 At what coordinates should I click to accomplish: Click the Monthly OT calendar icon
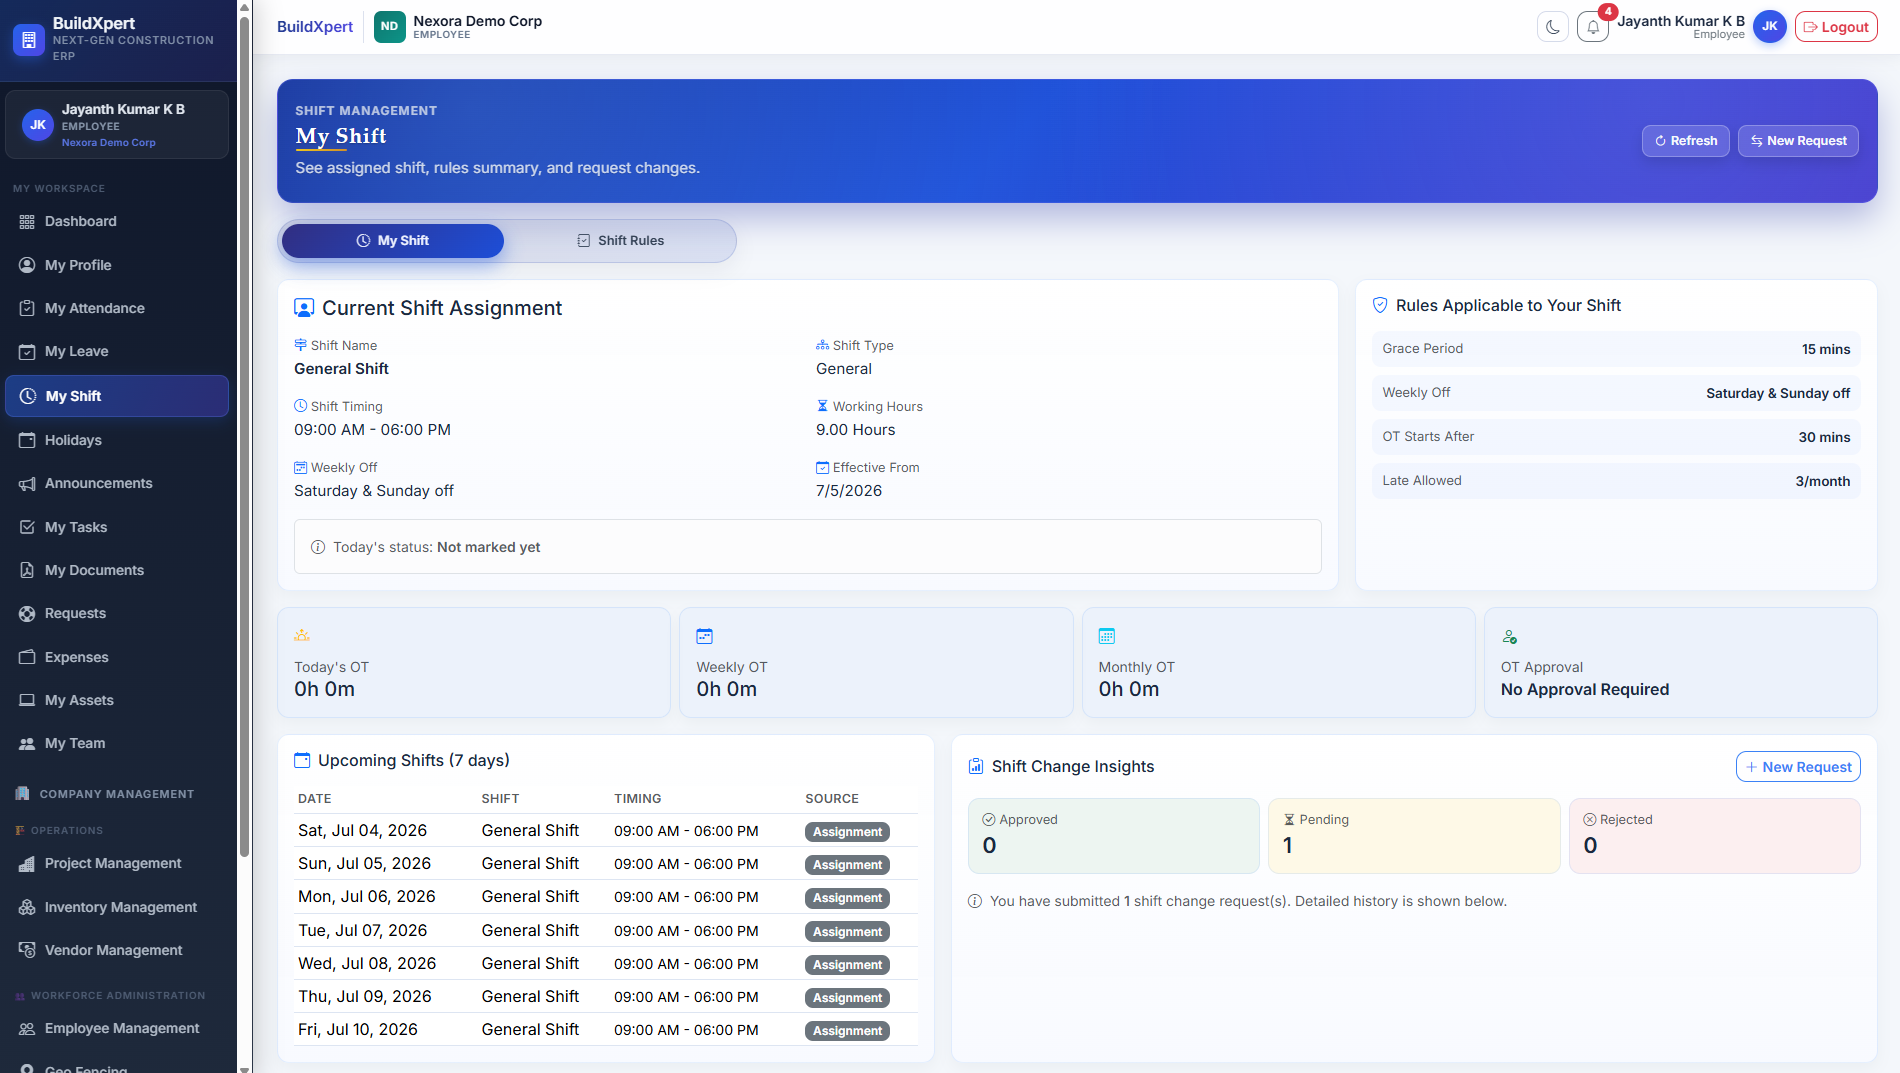click(1107, 636)
